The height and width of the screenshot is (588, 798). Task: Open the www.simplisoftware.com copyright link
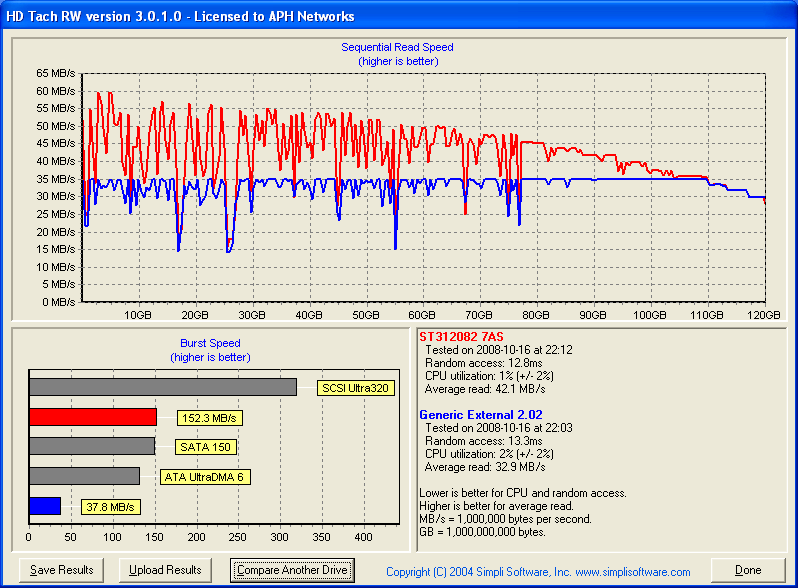538,572
